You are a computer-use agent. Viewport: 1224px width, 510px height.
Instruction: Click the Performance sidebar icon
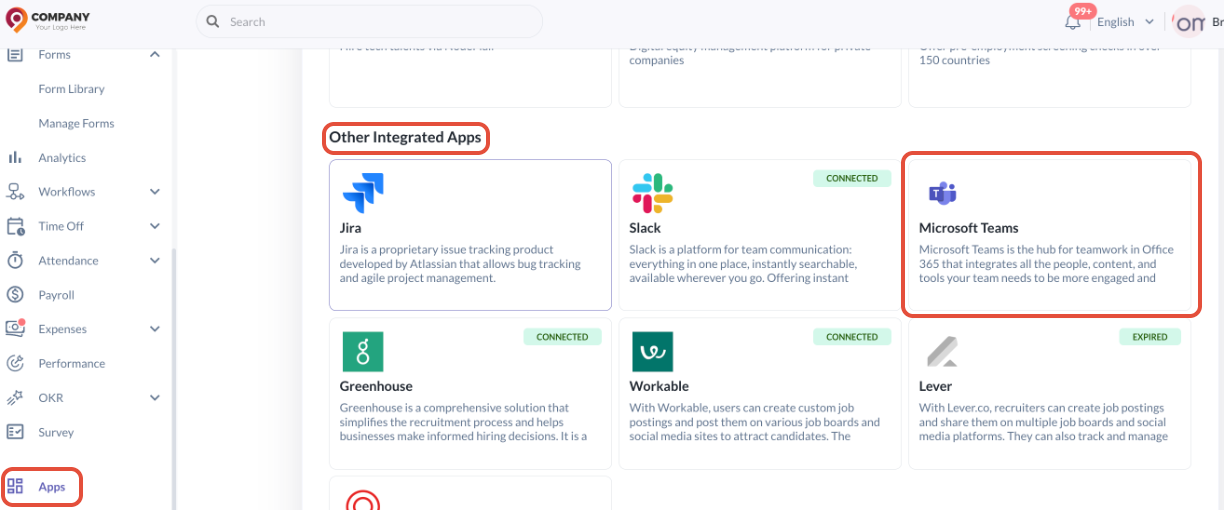[15, 363]
